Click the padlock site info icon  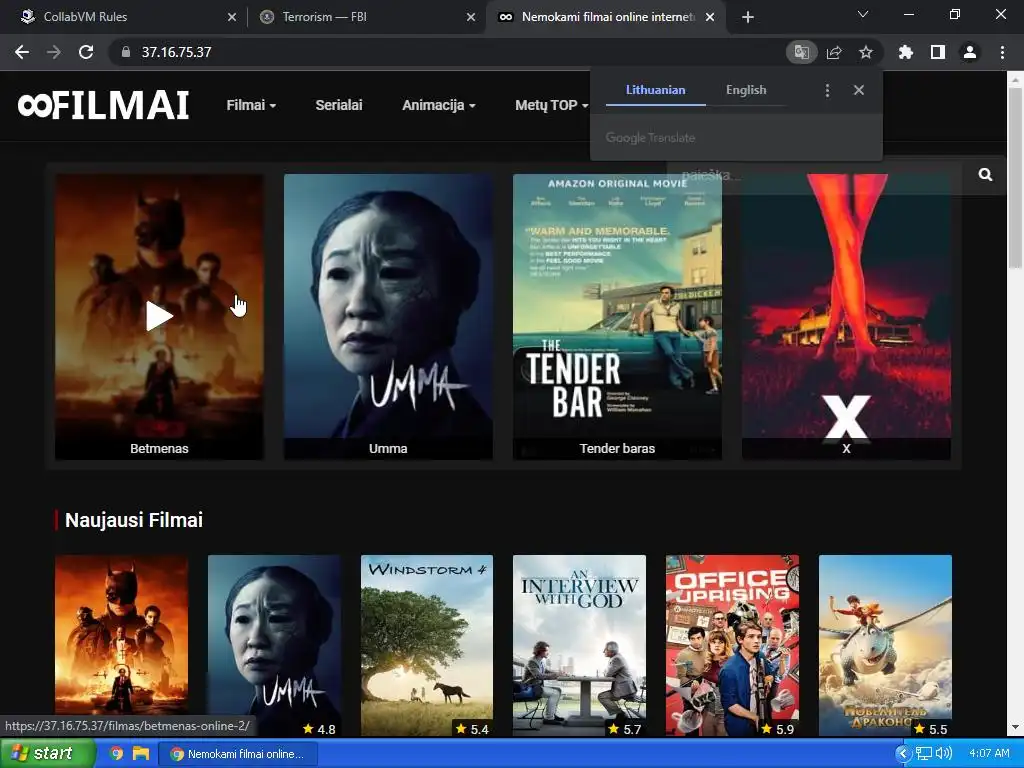[126, 52]
